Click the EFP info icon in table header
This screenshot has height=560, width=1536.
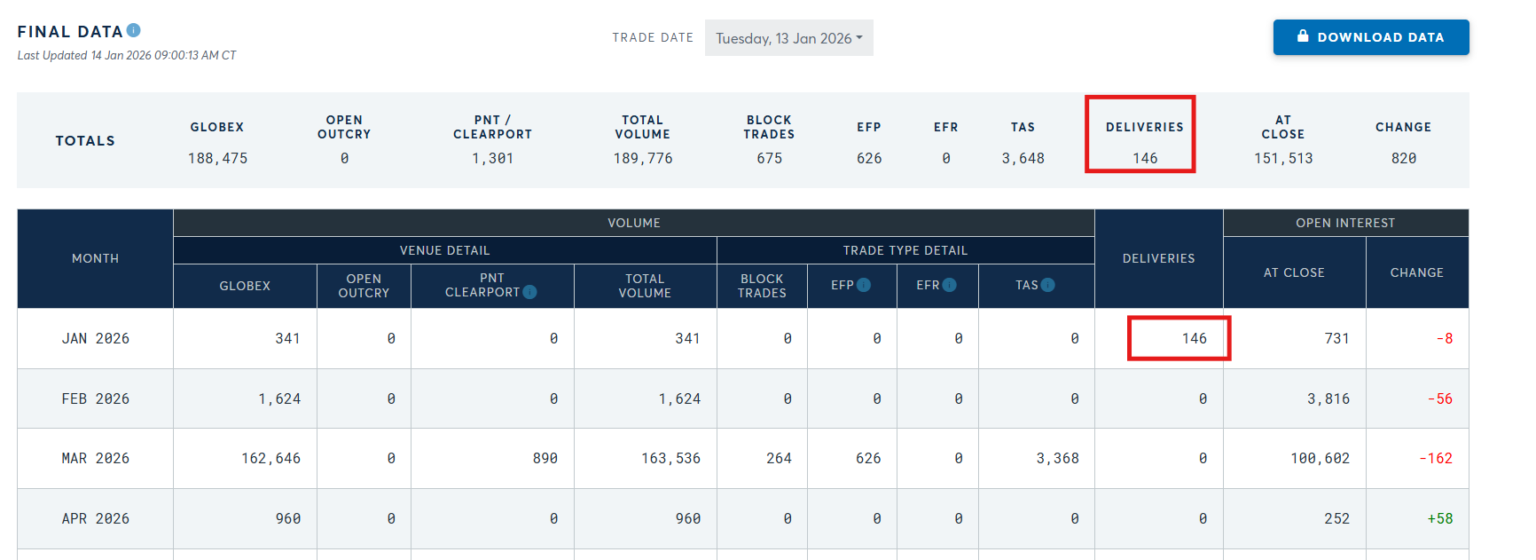pos(864,285)
